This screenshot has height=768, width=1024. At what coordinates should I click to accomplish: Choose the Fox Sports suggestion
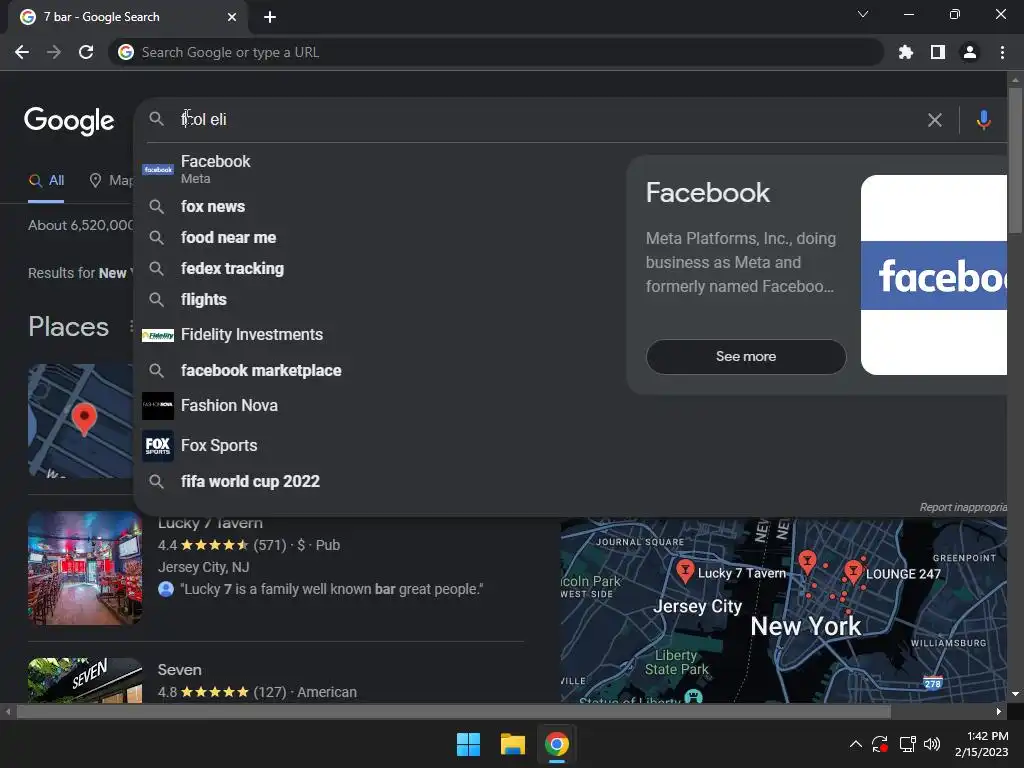tap(379, 445)
